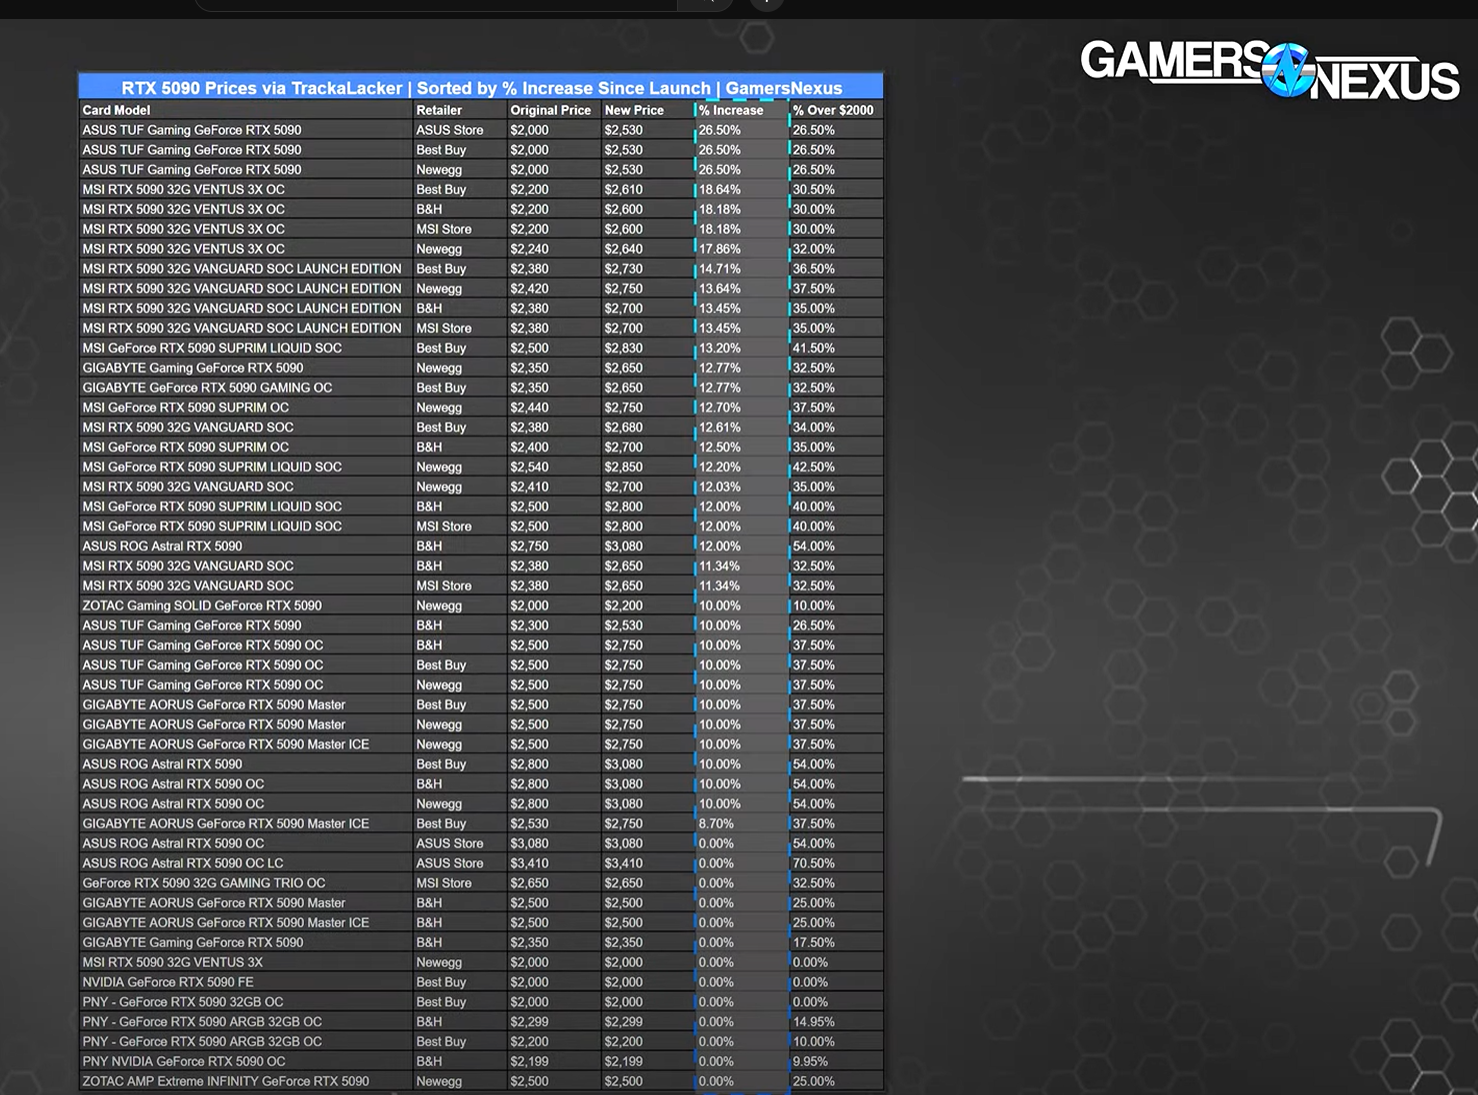This screenshot has height=1095, width=1478.
Task: Select 'PNY NVIDIA GeForce RTX 5090 OC' card name
Action: point(184,1062)
